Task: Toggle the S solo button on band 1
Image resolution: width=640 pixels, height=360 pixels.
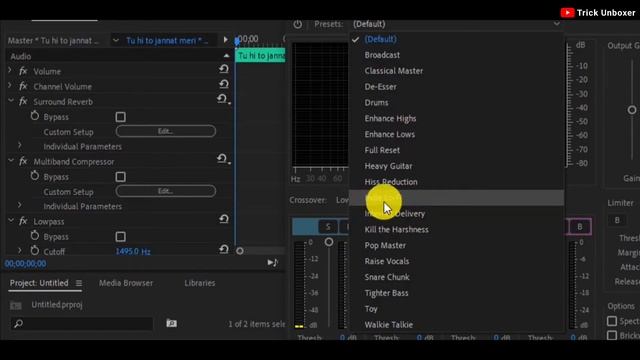Action: point(328,227)
